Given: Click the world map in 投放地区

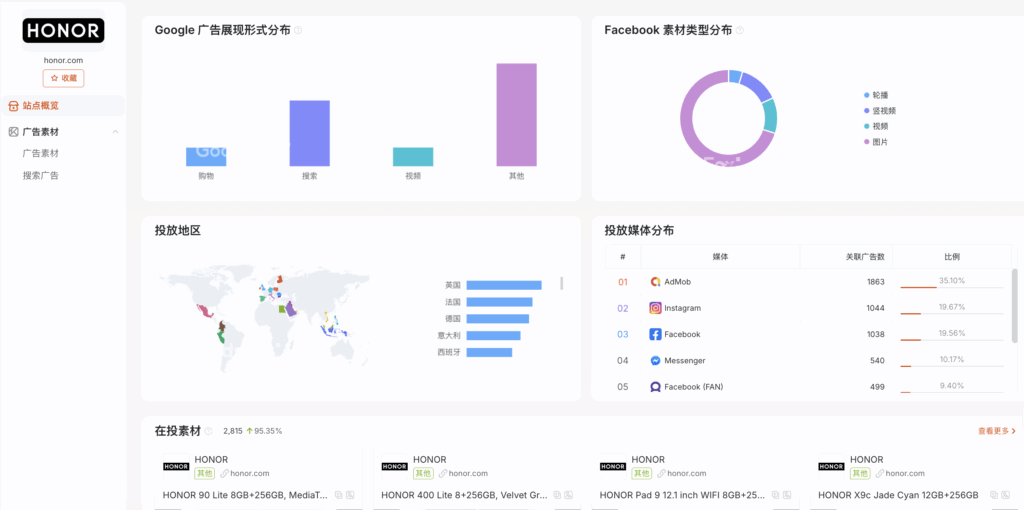Looking at the screenshot, I should point(264,317).
